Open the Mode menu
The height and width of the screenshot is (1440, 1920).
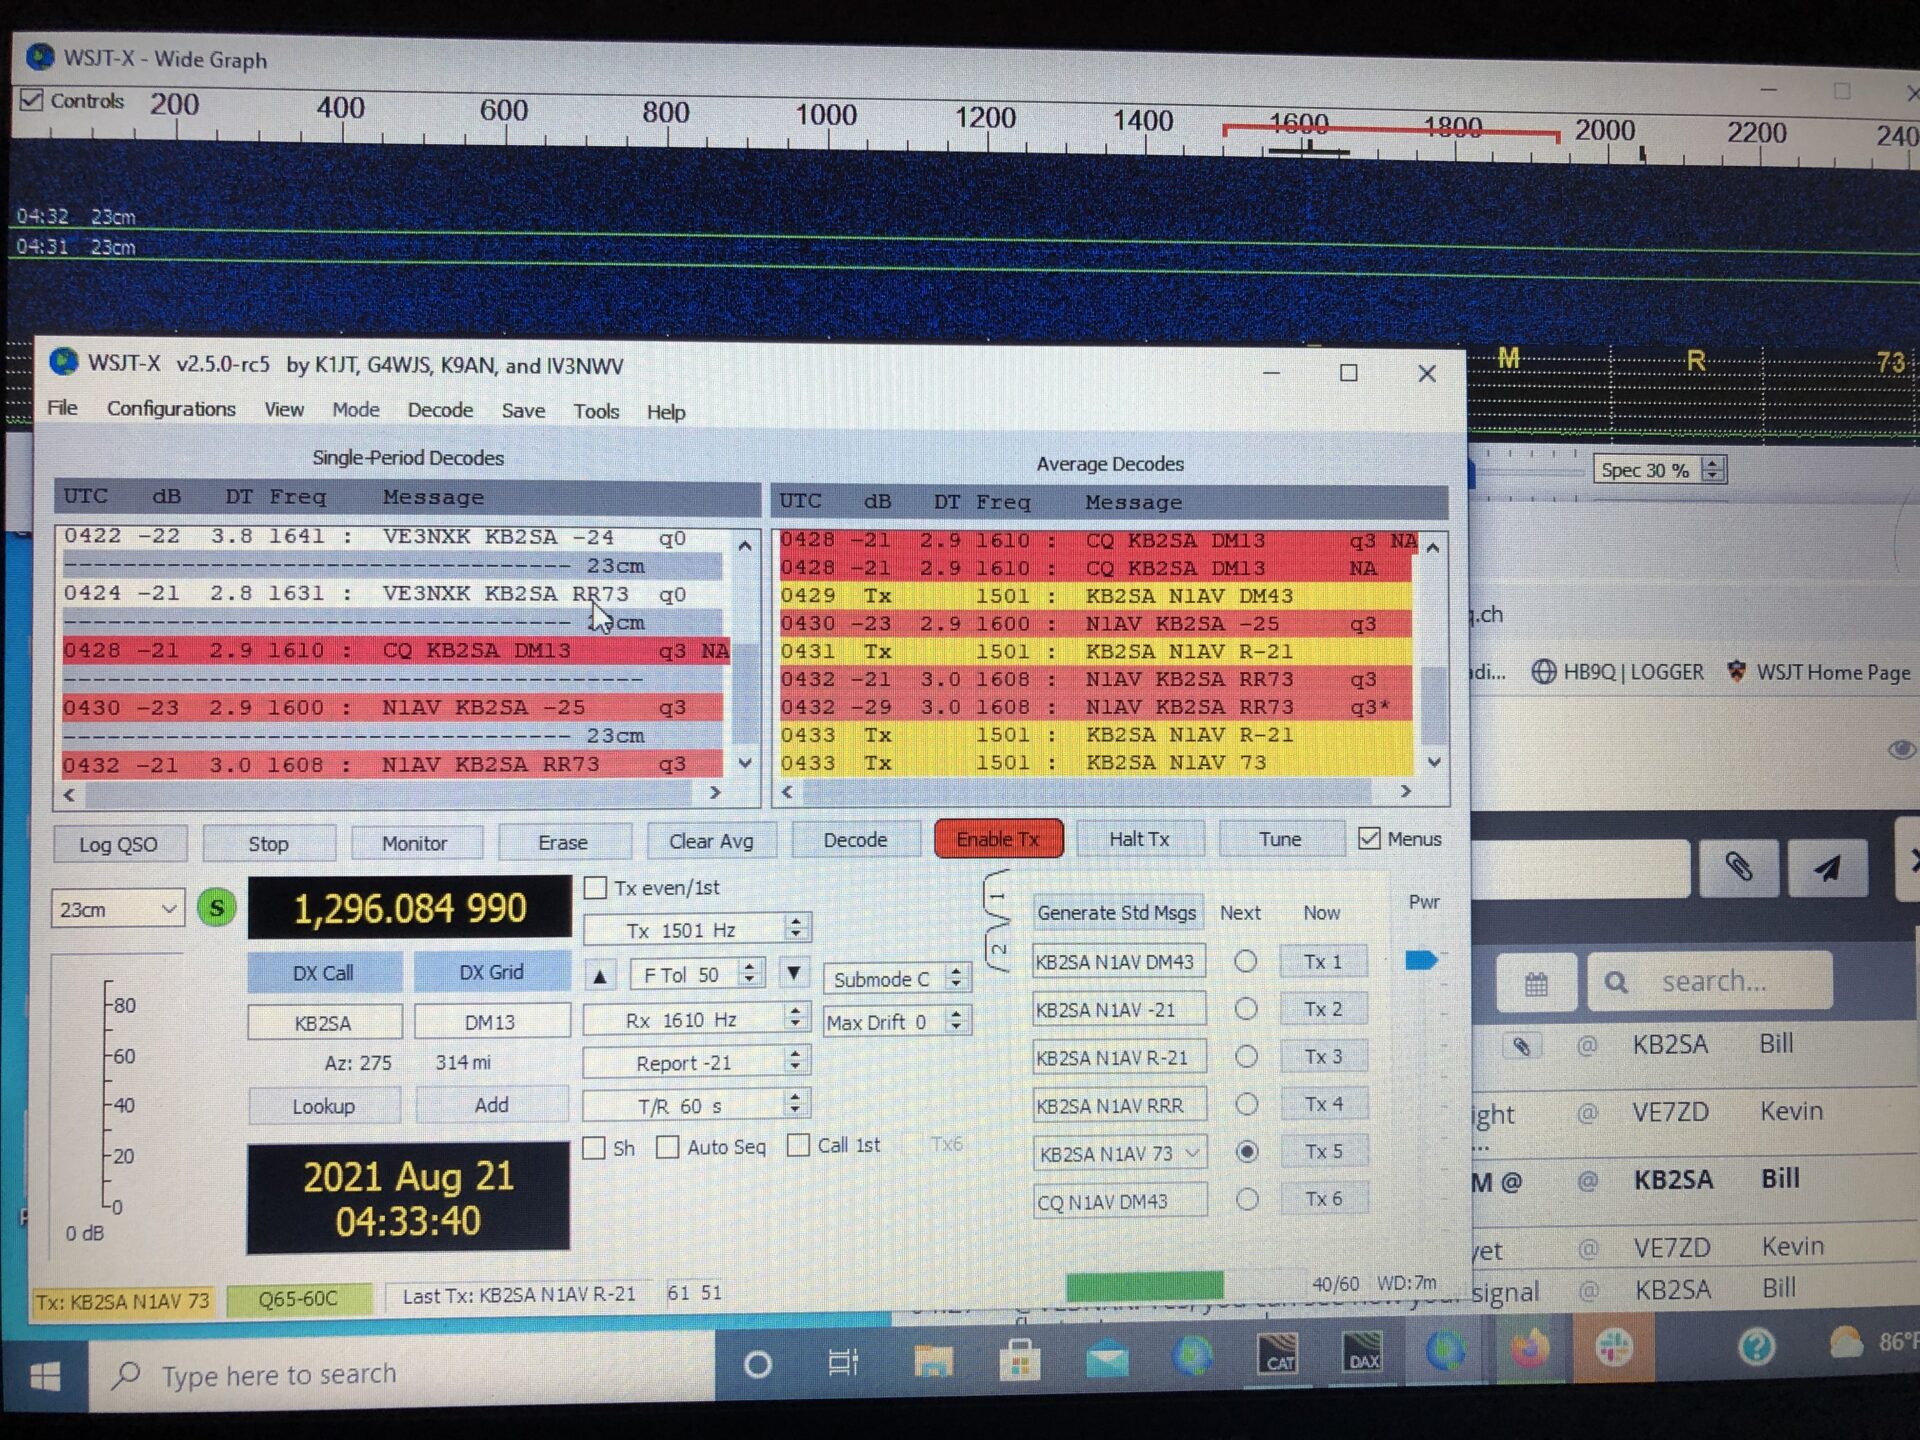(x=356, y=410)
